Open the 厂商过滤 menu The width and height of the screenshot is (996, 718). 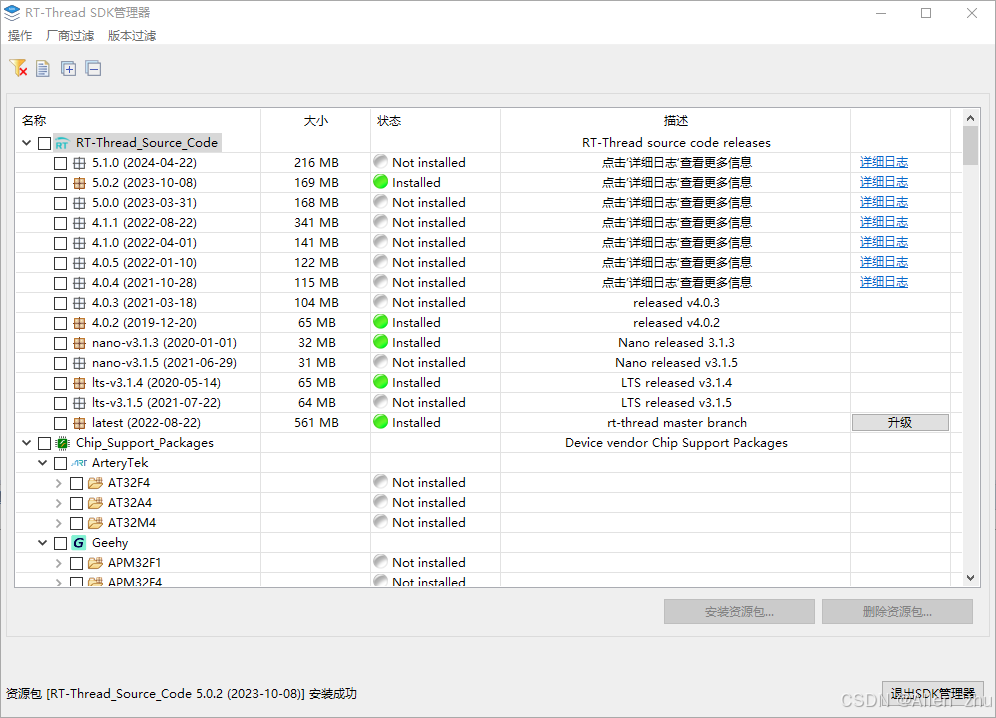(70, 36)
